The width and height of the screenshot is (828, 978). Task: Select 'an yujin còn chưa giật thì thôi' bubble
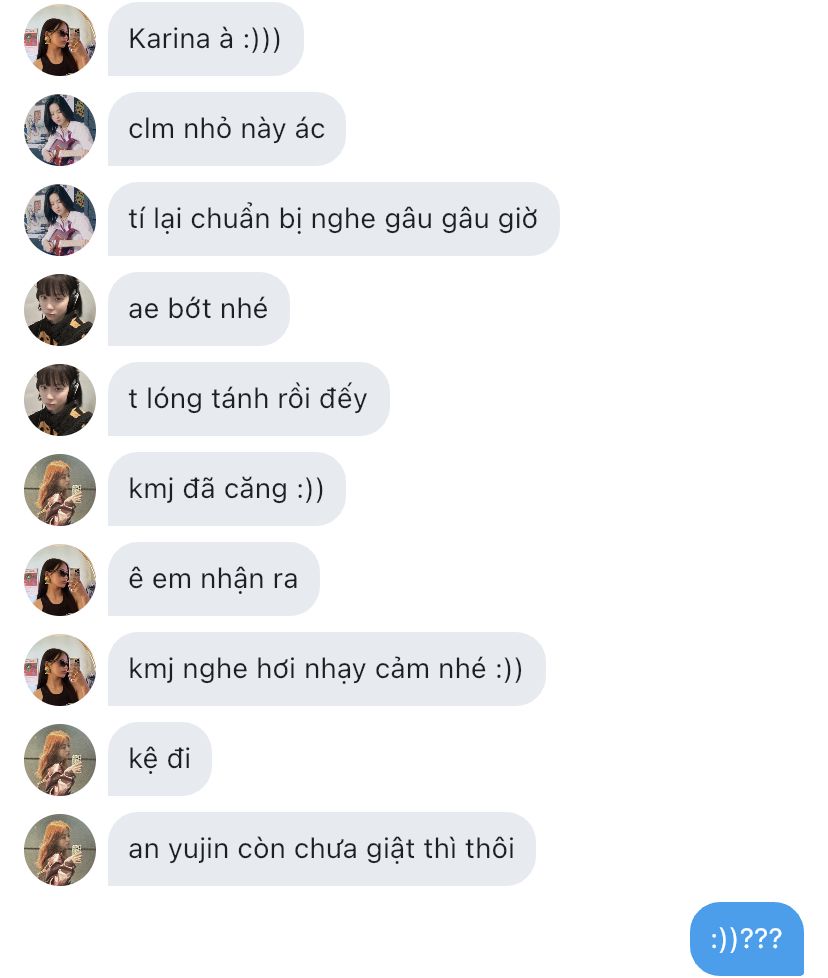coord(322,849)
